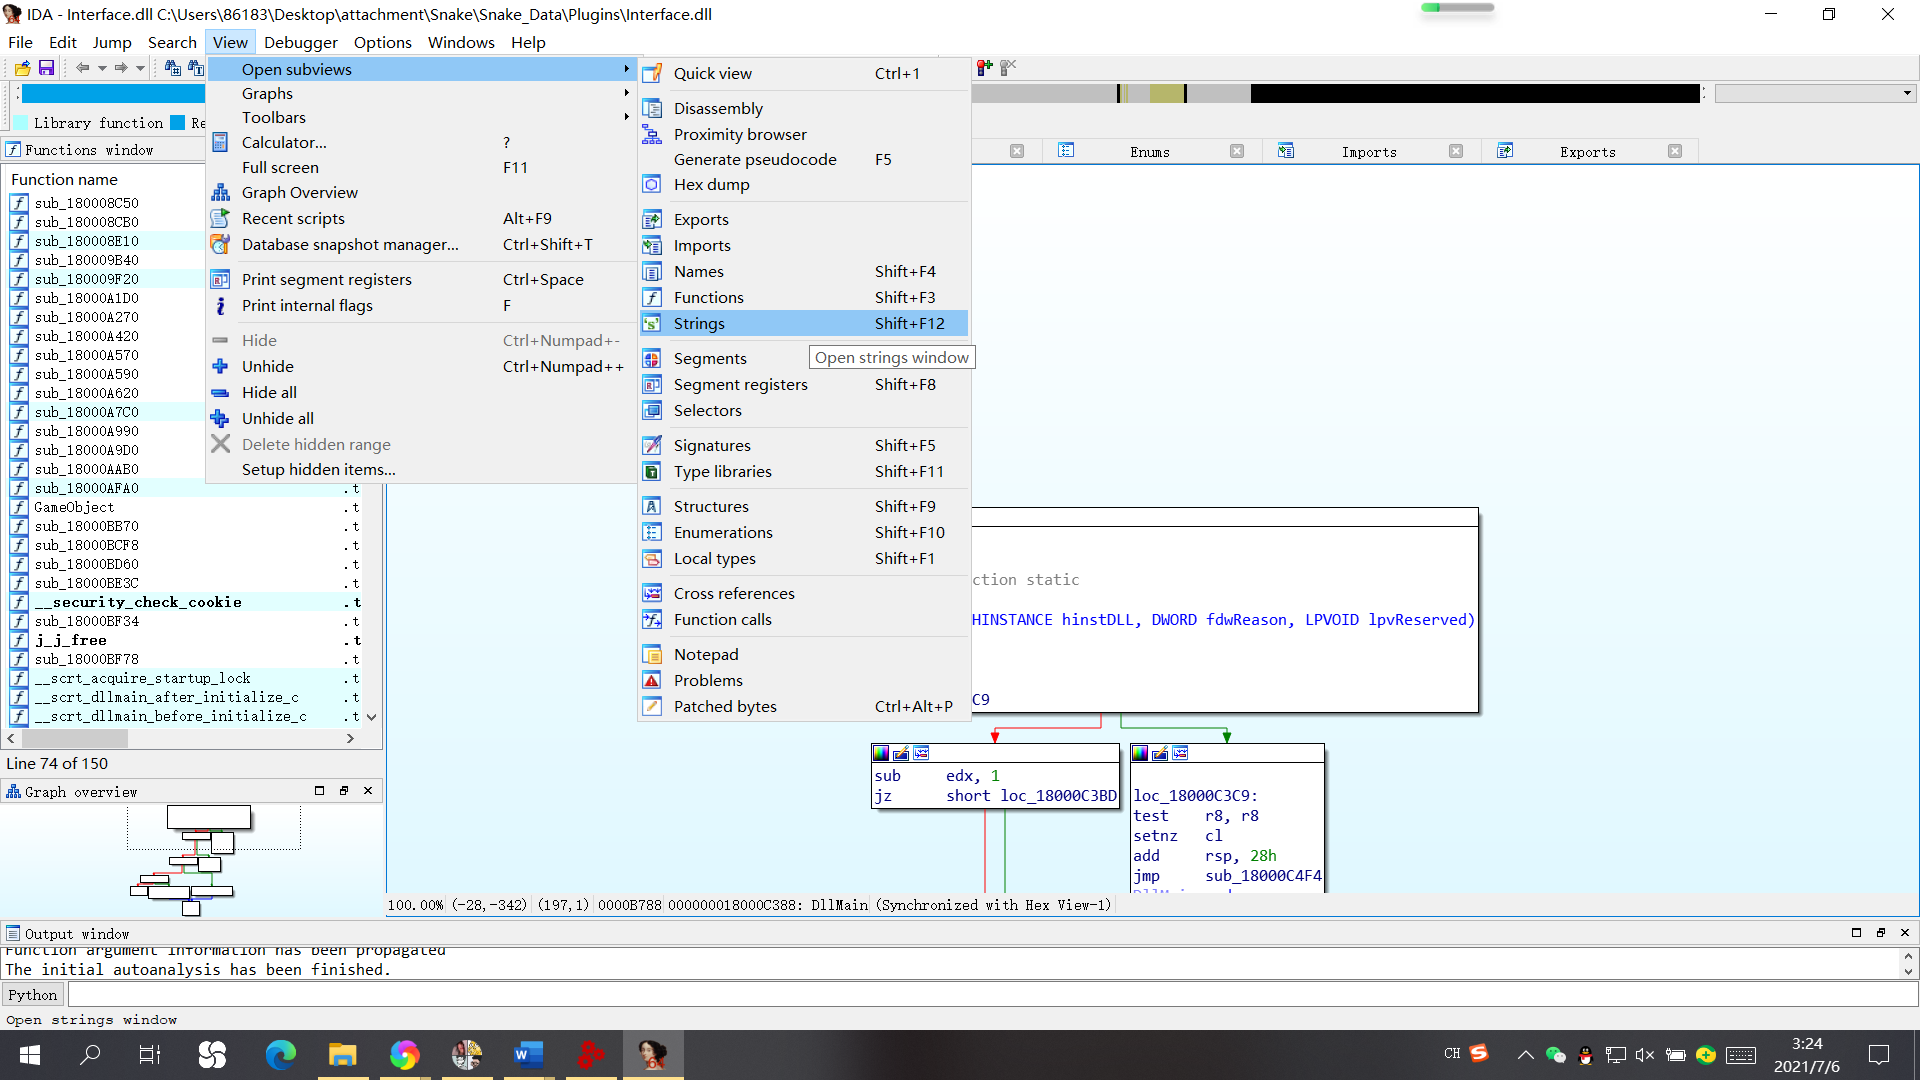Close the Enums tab
1920x1080 pixels.
coord(1237,152)
